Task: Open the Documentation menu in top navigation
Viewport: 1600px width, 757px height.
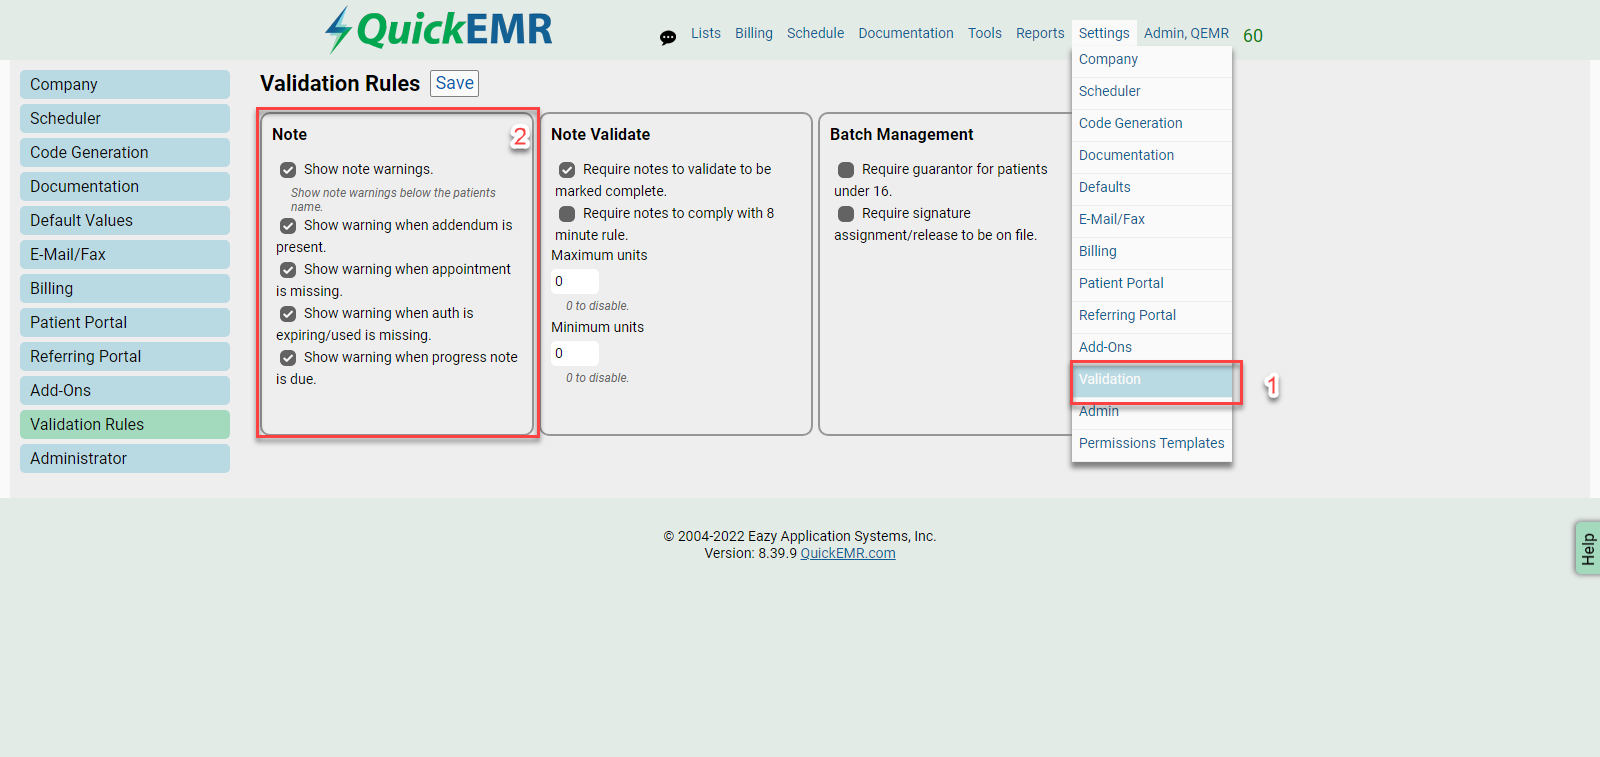Action: (x=906, y=33)
